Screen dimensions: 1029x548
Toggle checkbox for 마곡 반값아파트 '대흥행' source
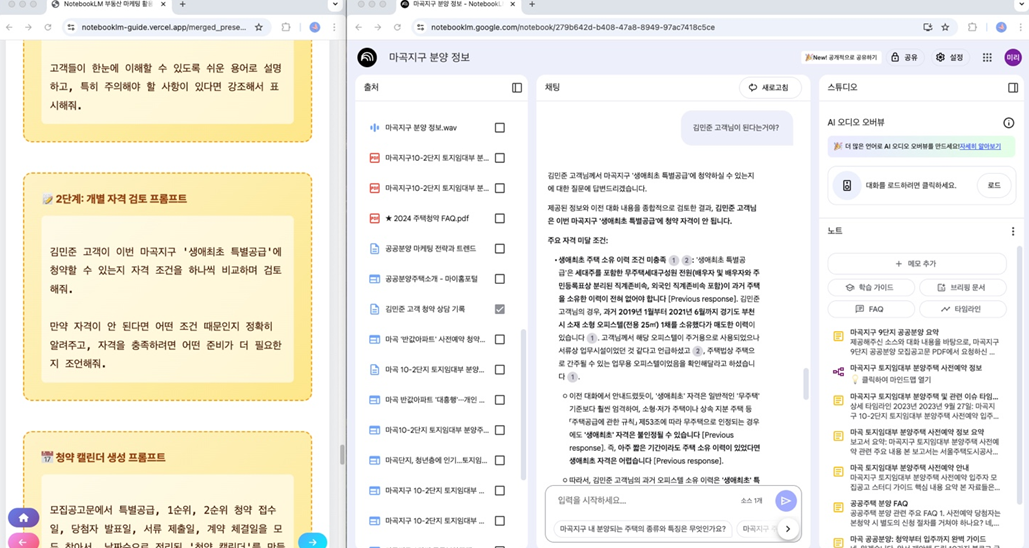click(x=499, y=400)
